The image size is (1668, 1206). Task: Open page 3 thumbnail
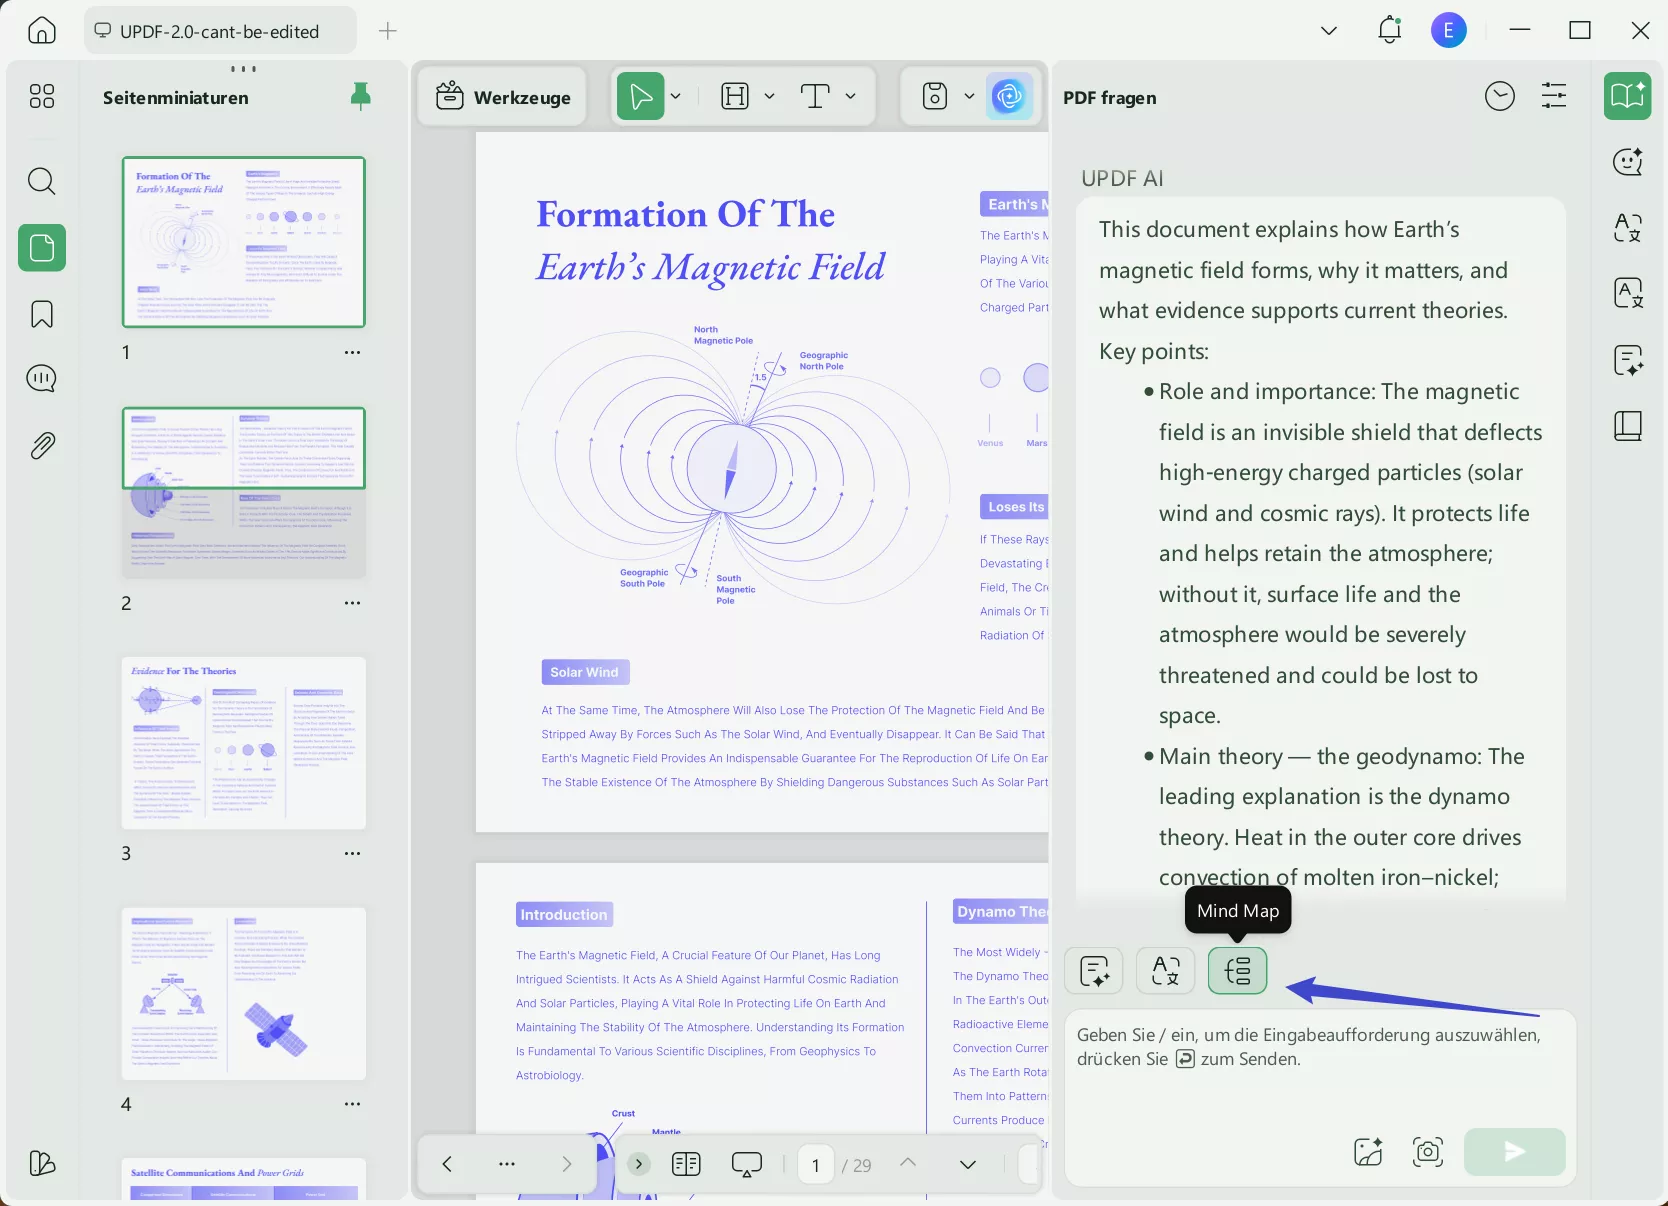(244, 743)
